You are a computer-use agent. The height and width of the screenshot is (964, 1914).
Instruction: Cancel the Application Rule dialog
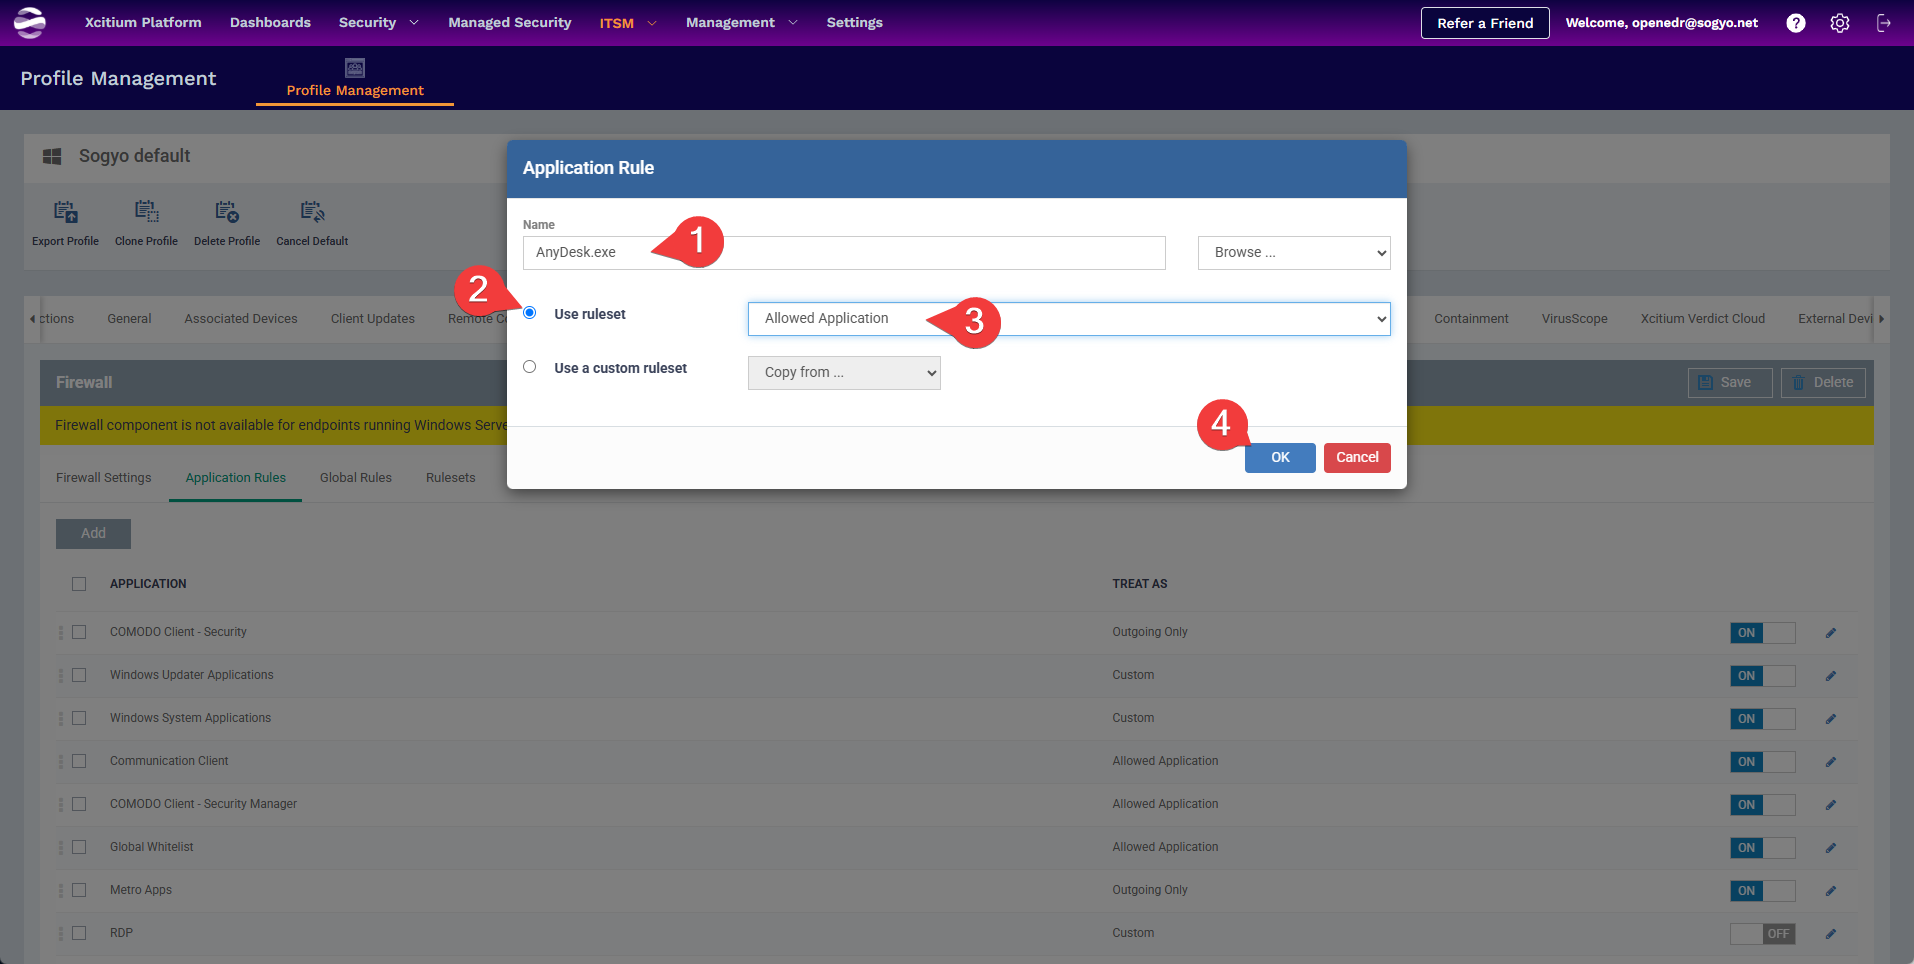point(1357,458)
